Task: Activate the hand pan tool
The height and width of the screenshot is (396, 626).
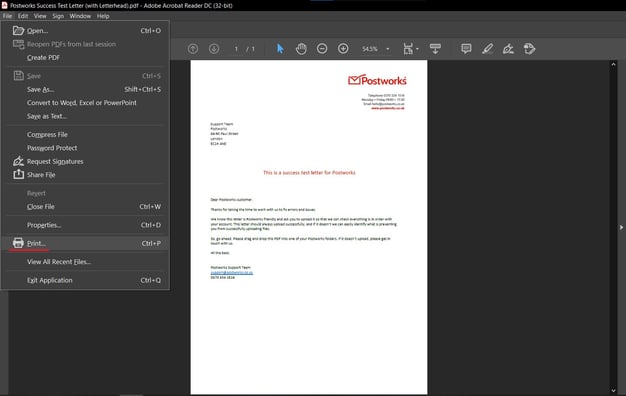Action: point(301,49)
